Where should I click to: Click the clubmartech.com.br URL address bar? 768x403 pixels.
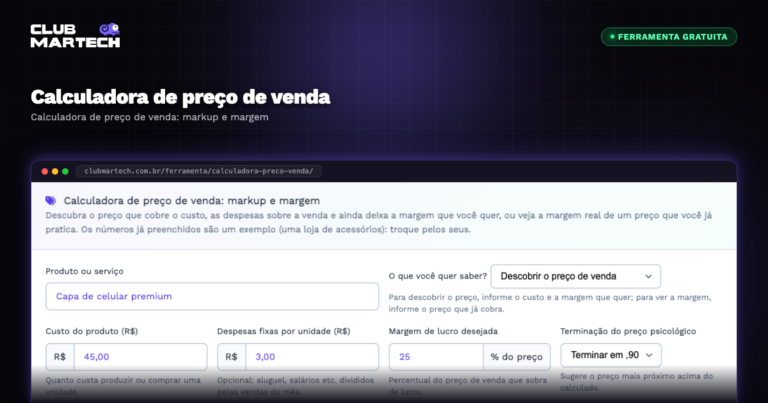(x=199, y=171)
